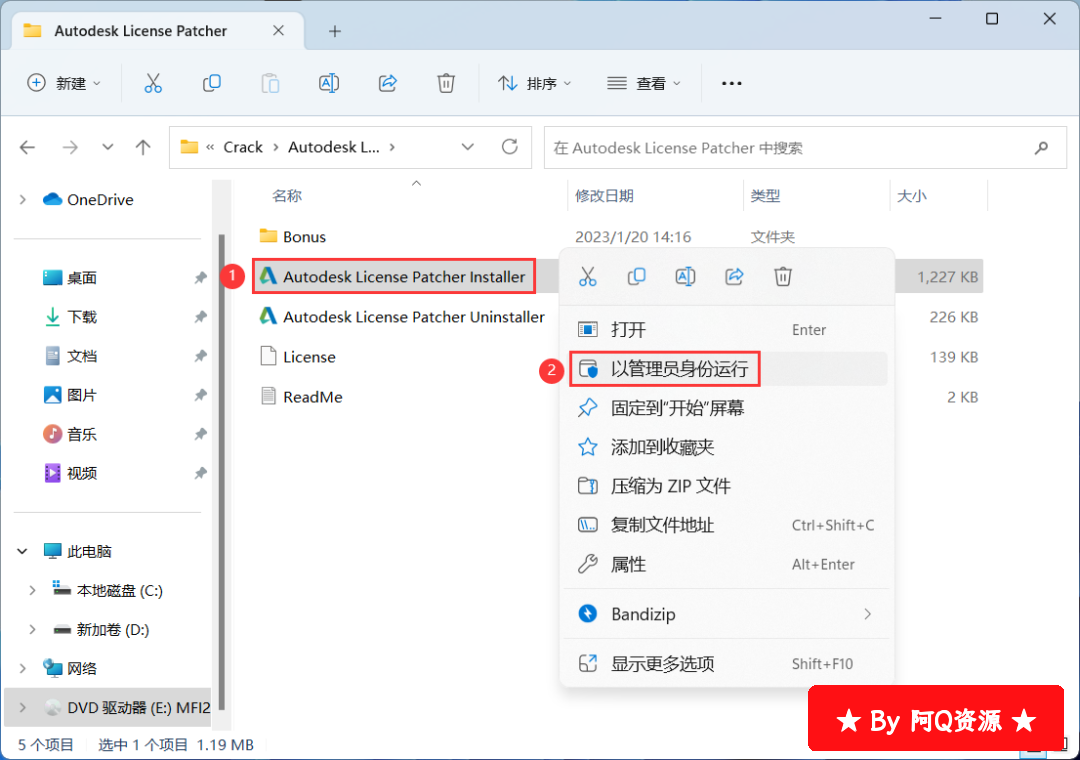Viewport: 1080px width, 760px height.
Task: Expand the 网络 tree node
Action: coord(23,668)
